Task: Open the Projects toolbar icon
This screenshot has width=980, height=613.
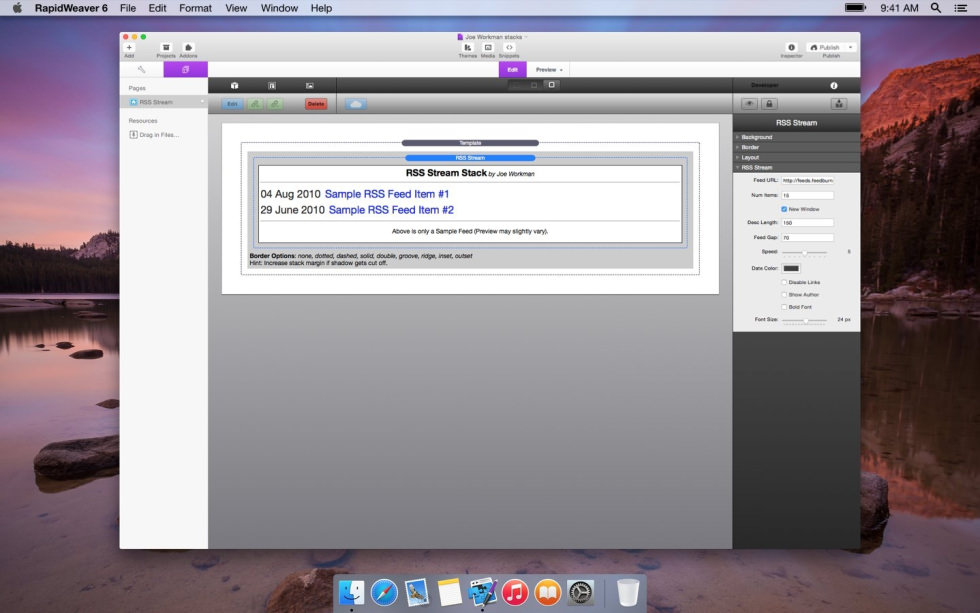Action: tap(166, 47)
